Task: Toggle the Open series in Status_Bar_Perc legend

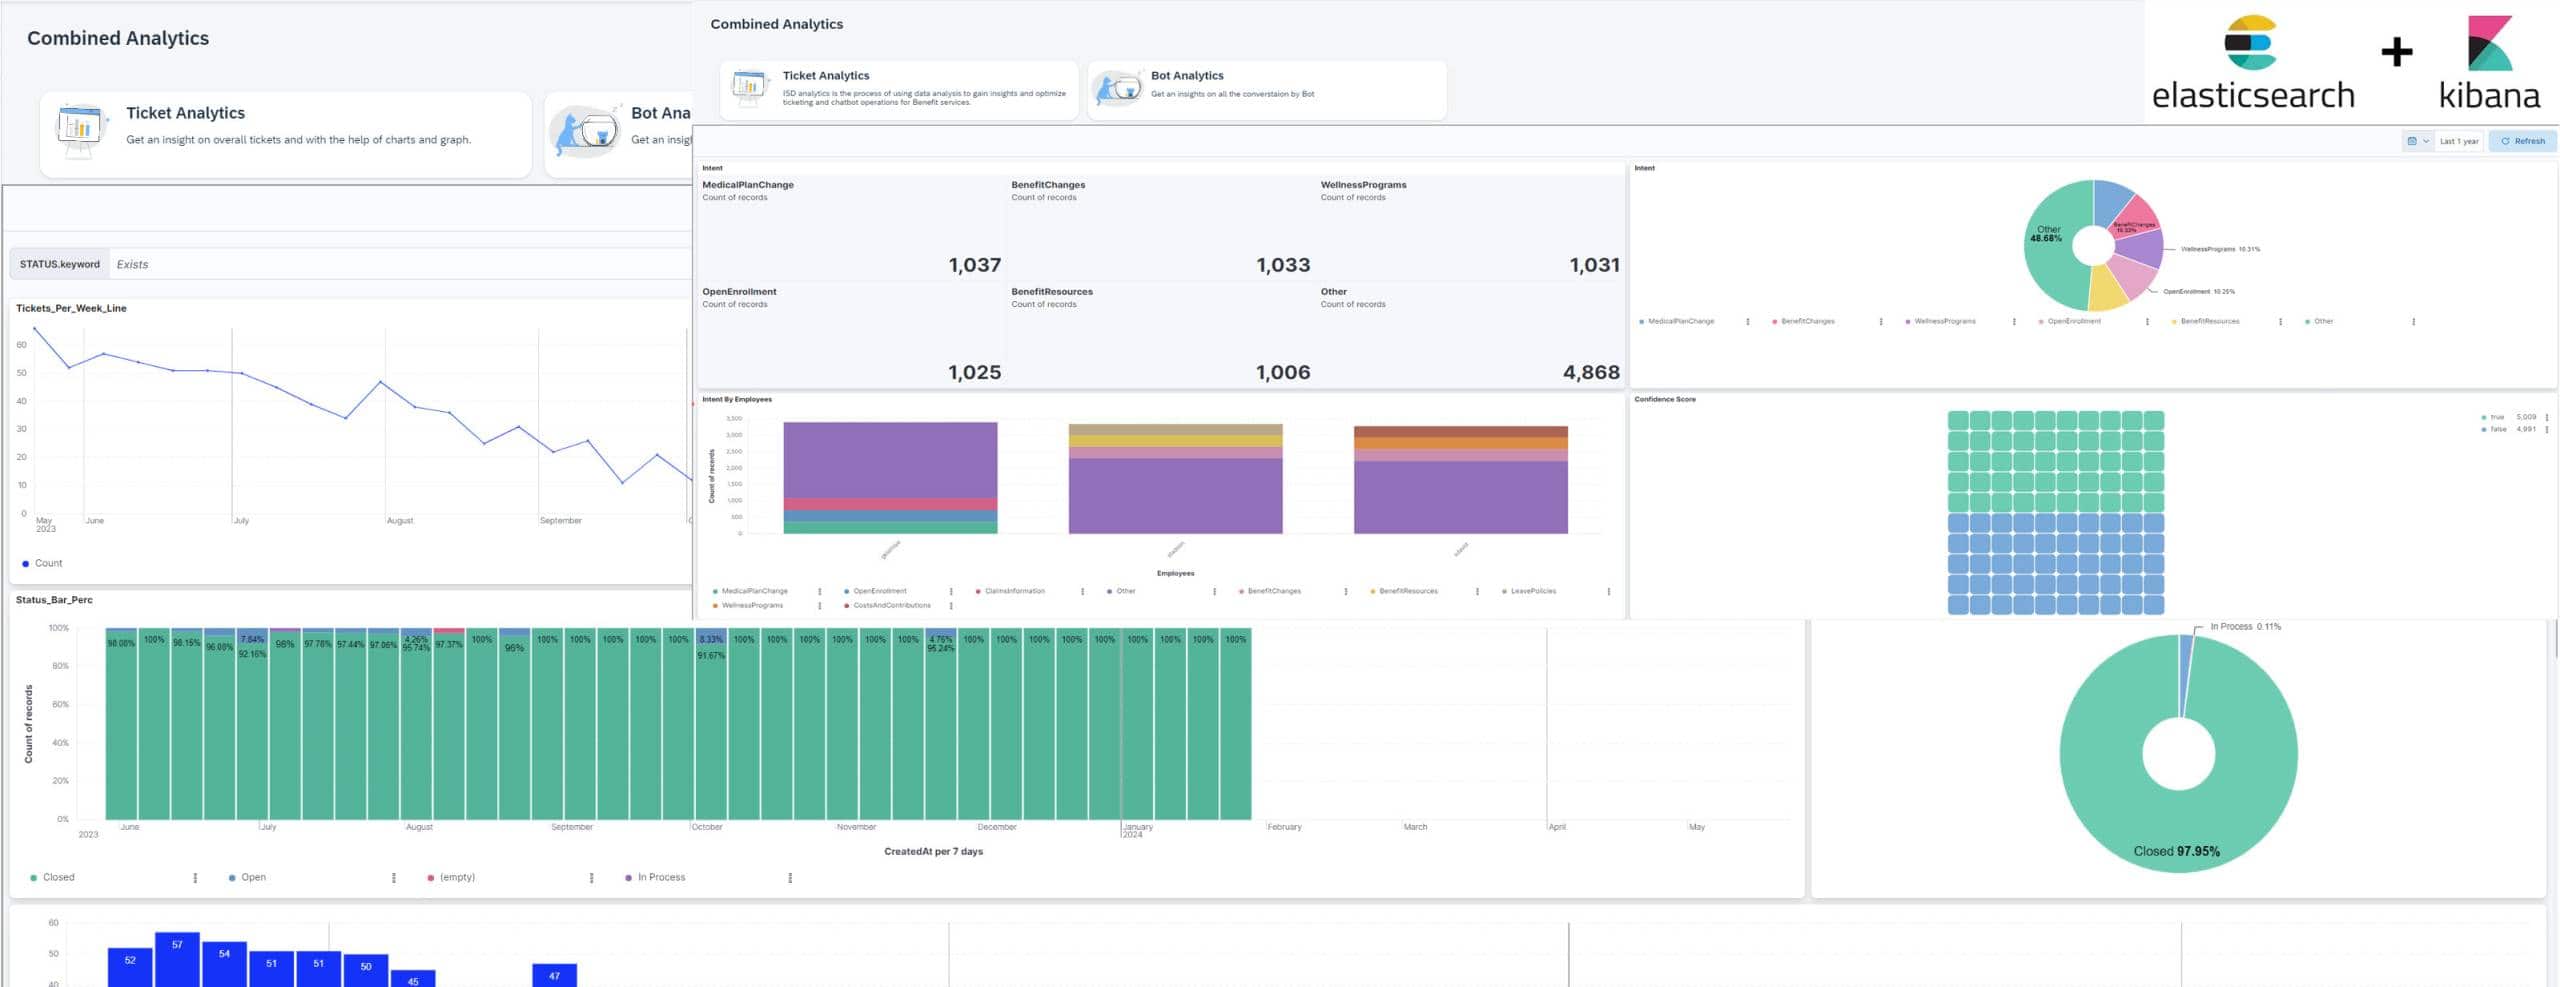Action: pos(253,877)
